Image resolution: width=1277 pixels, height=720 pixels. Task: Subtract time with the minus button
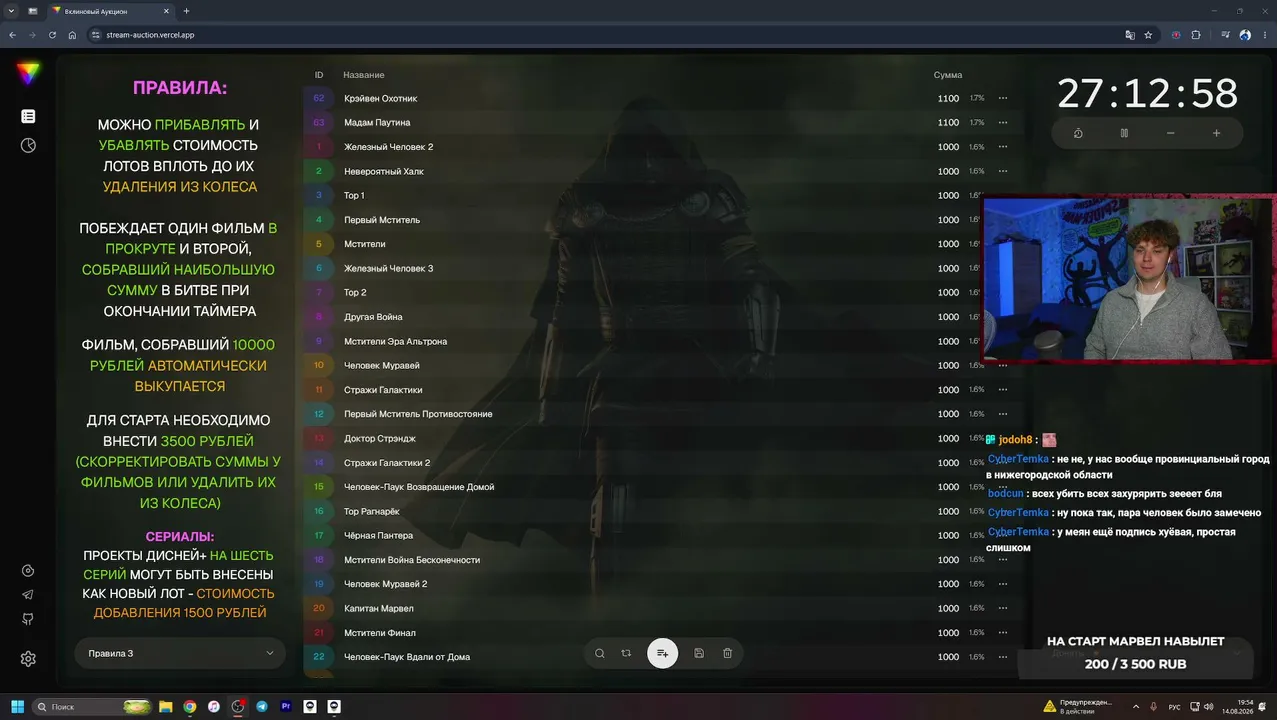(1170, 133)
